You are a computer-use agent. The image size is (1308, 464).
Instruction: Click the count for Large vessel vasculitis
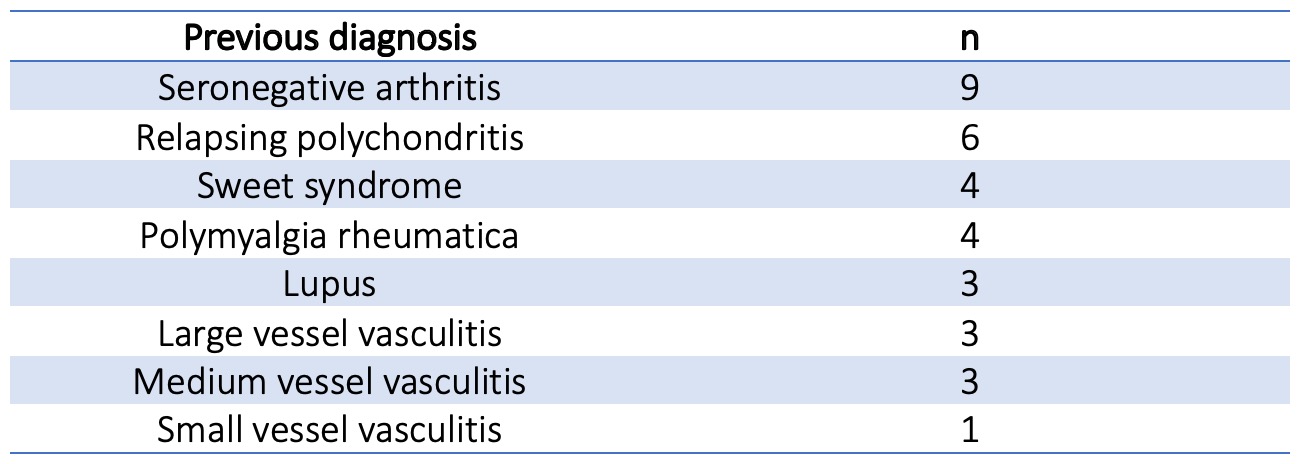[967, 333]
